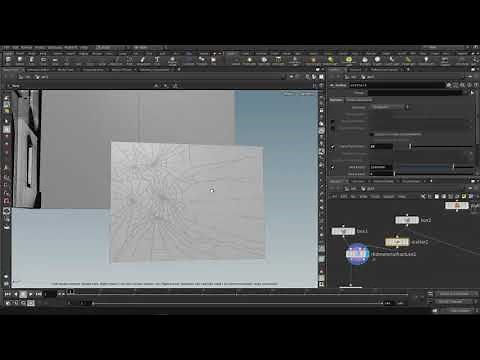480x360 pixels.
Task: Pin the parameter pane path
Action: click(x=470, y=77)
